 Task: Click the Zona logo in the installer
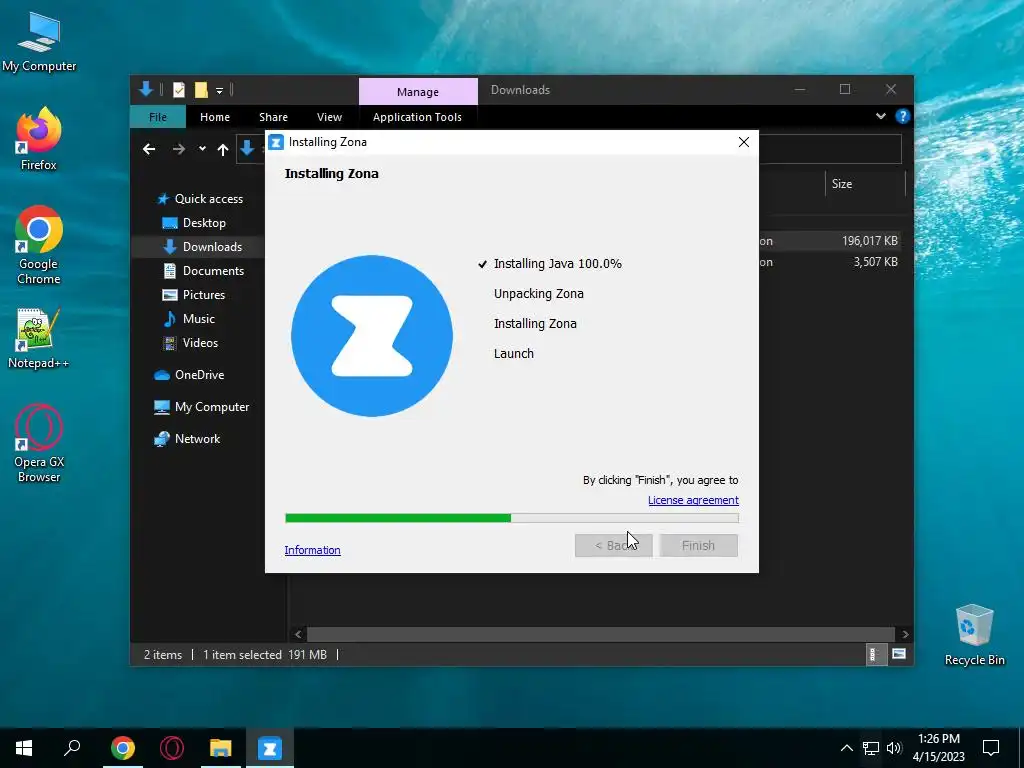pos(372,336)
